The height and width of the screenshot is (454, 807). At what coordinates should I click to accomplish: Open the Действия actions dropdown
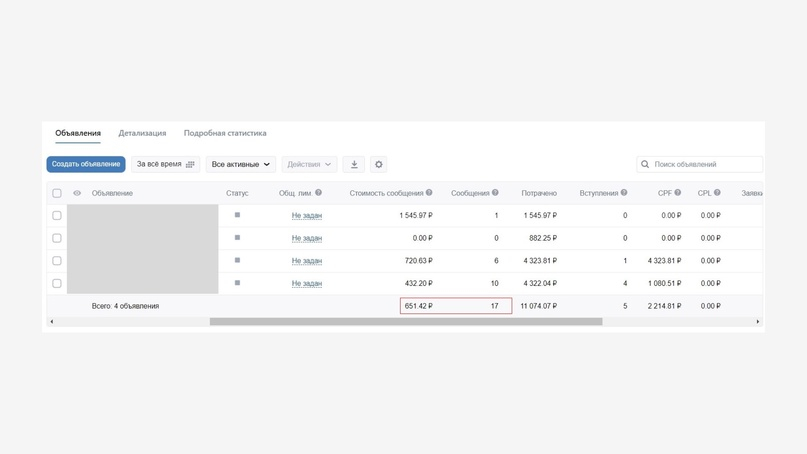309,164
